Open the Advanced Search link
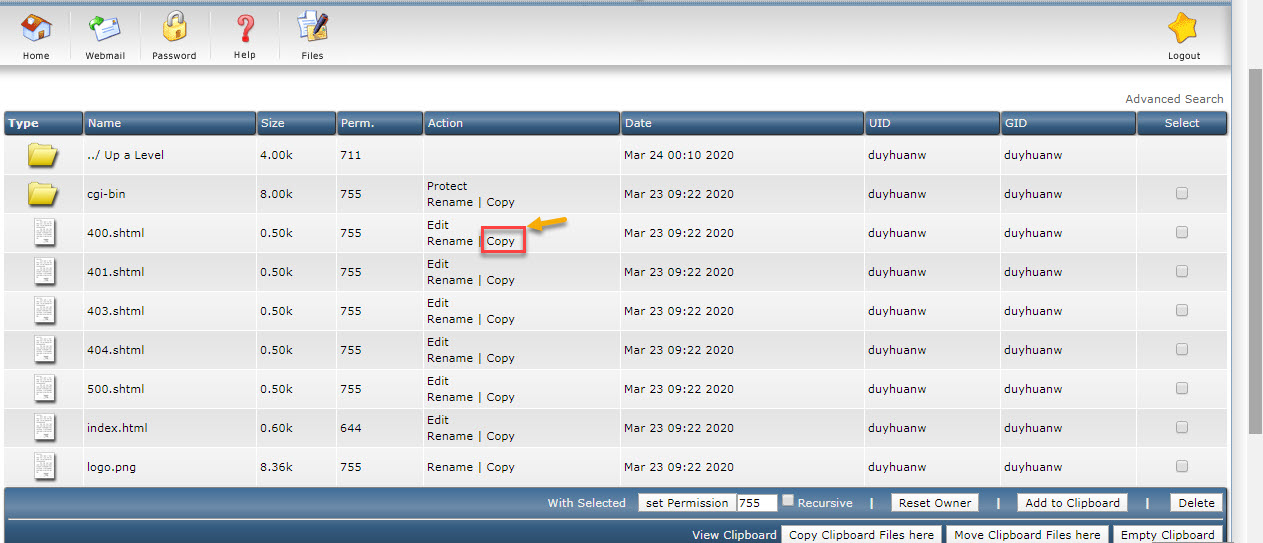Viewport: 1263px width, 543px height. [1174, 99]
